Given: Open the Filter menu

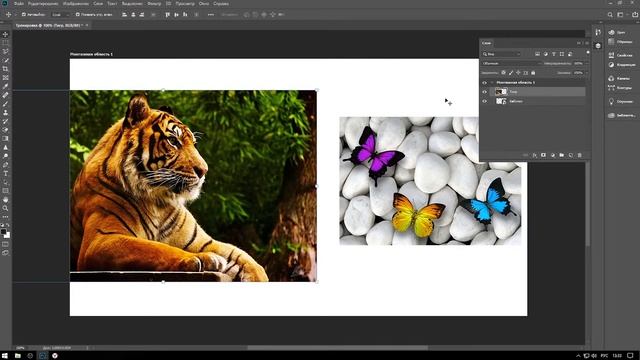Looking at the screenshot, I should (154, 4).
